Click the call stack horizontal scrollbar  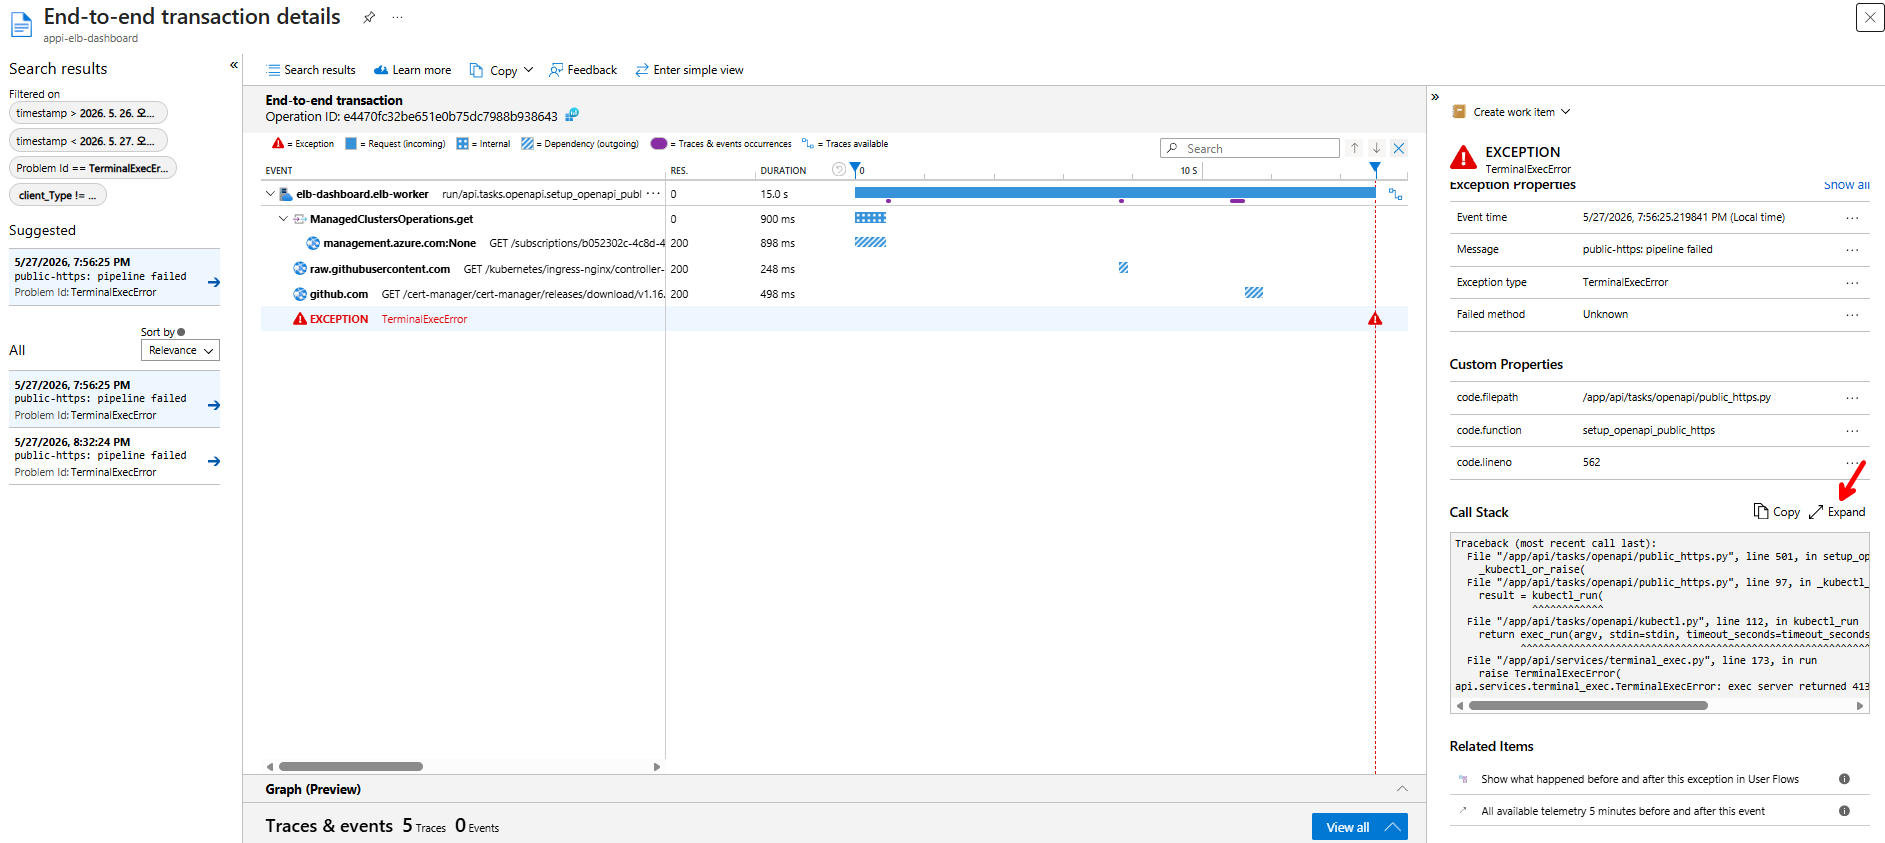pos(1588,706)
